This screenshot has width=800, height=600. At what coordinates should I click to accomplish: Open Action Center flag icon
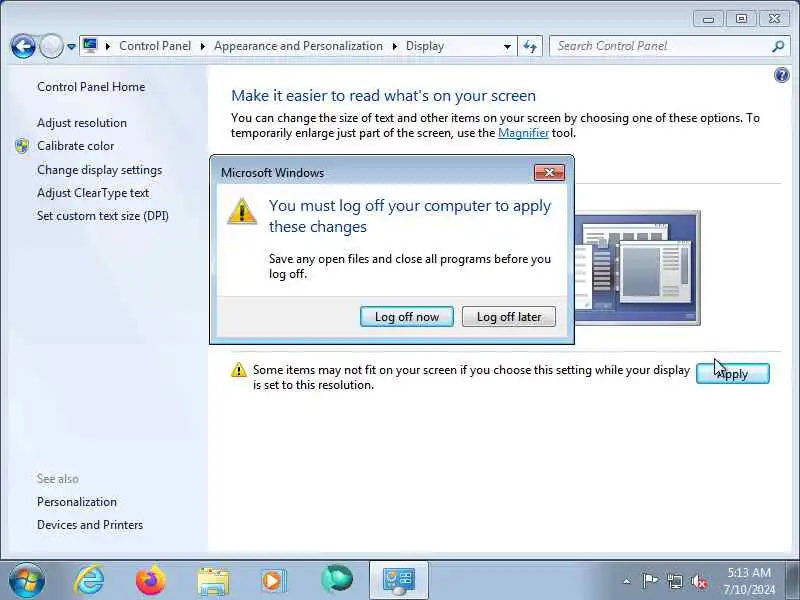pyautogui.click(x=649, y=581)
